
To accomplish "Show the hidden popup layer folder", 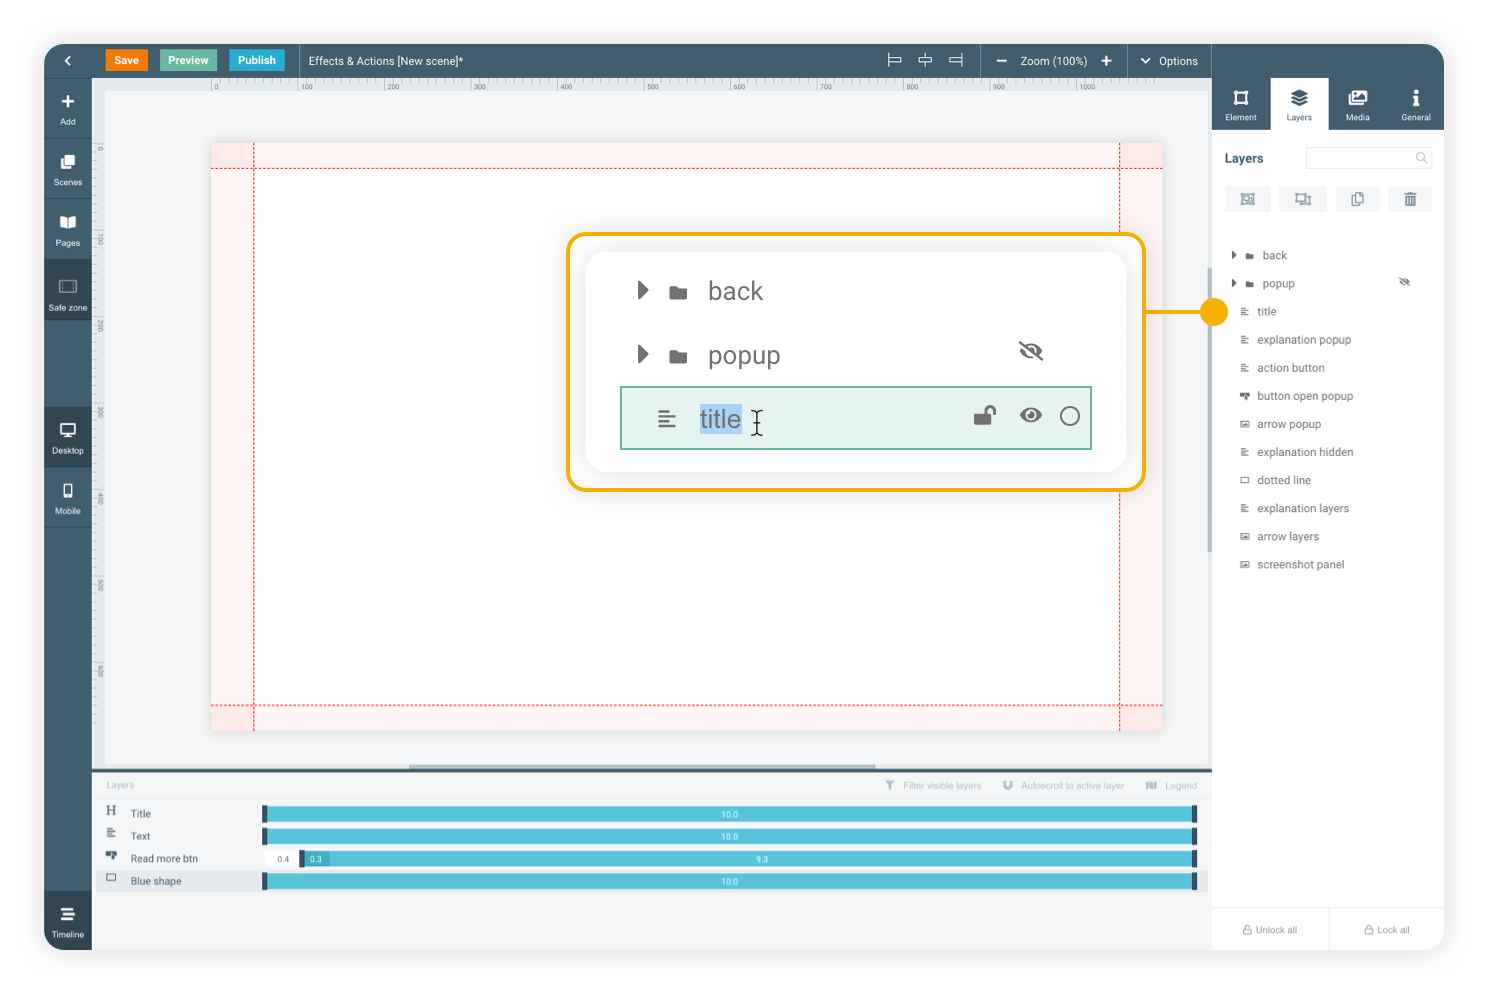I will click(x=1404, y=283).
